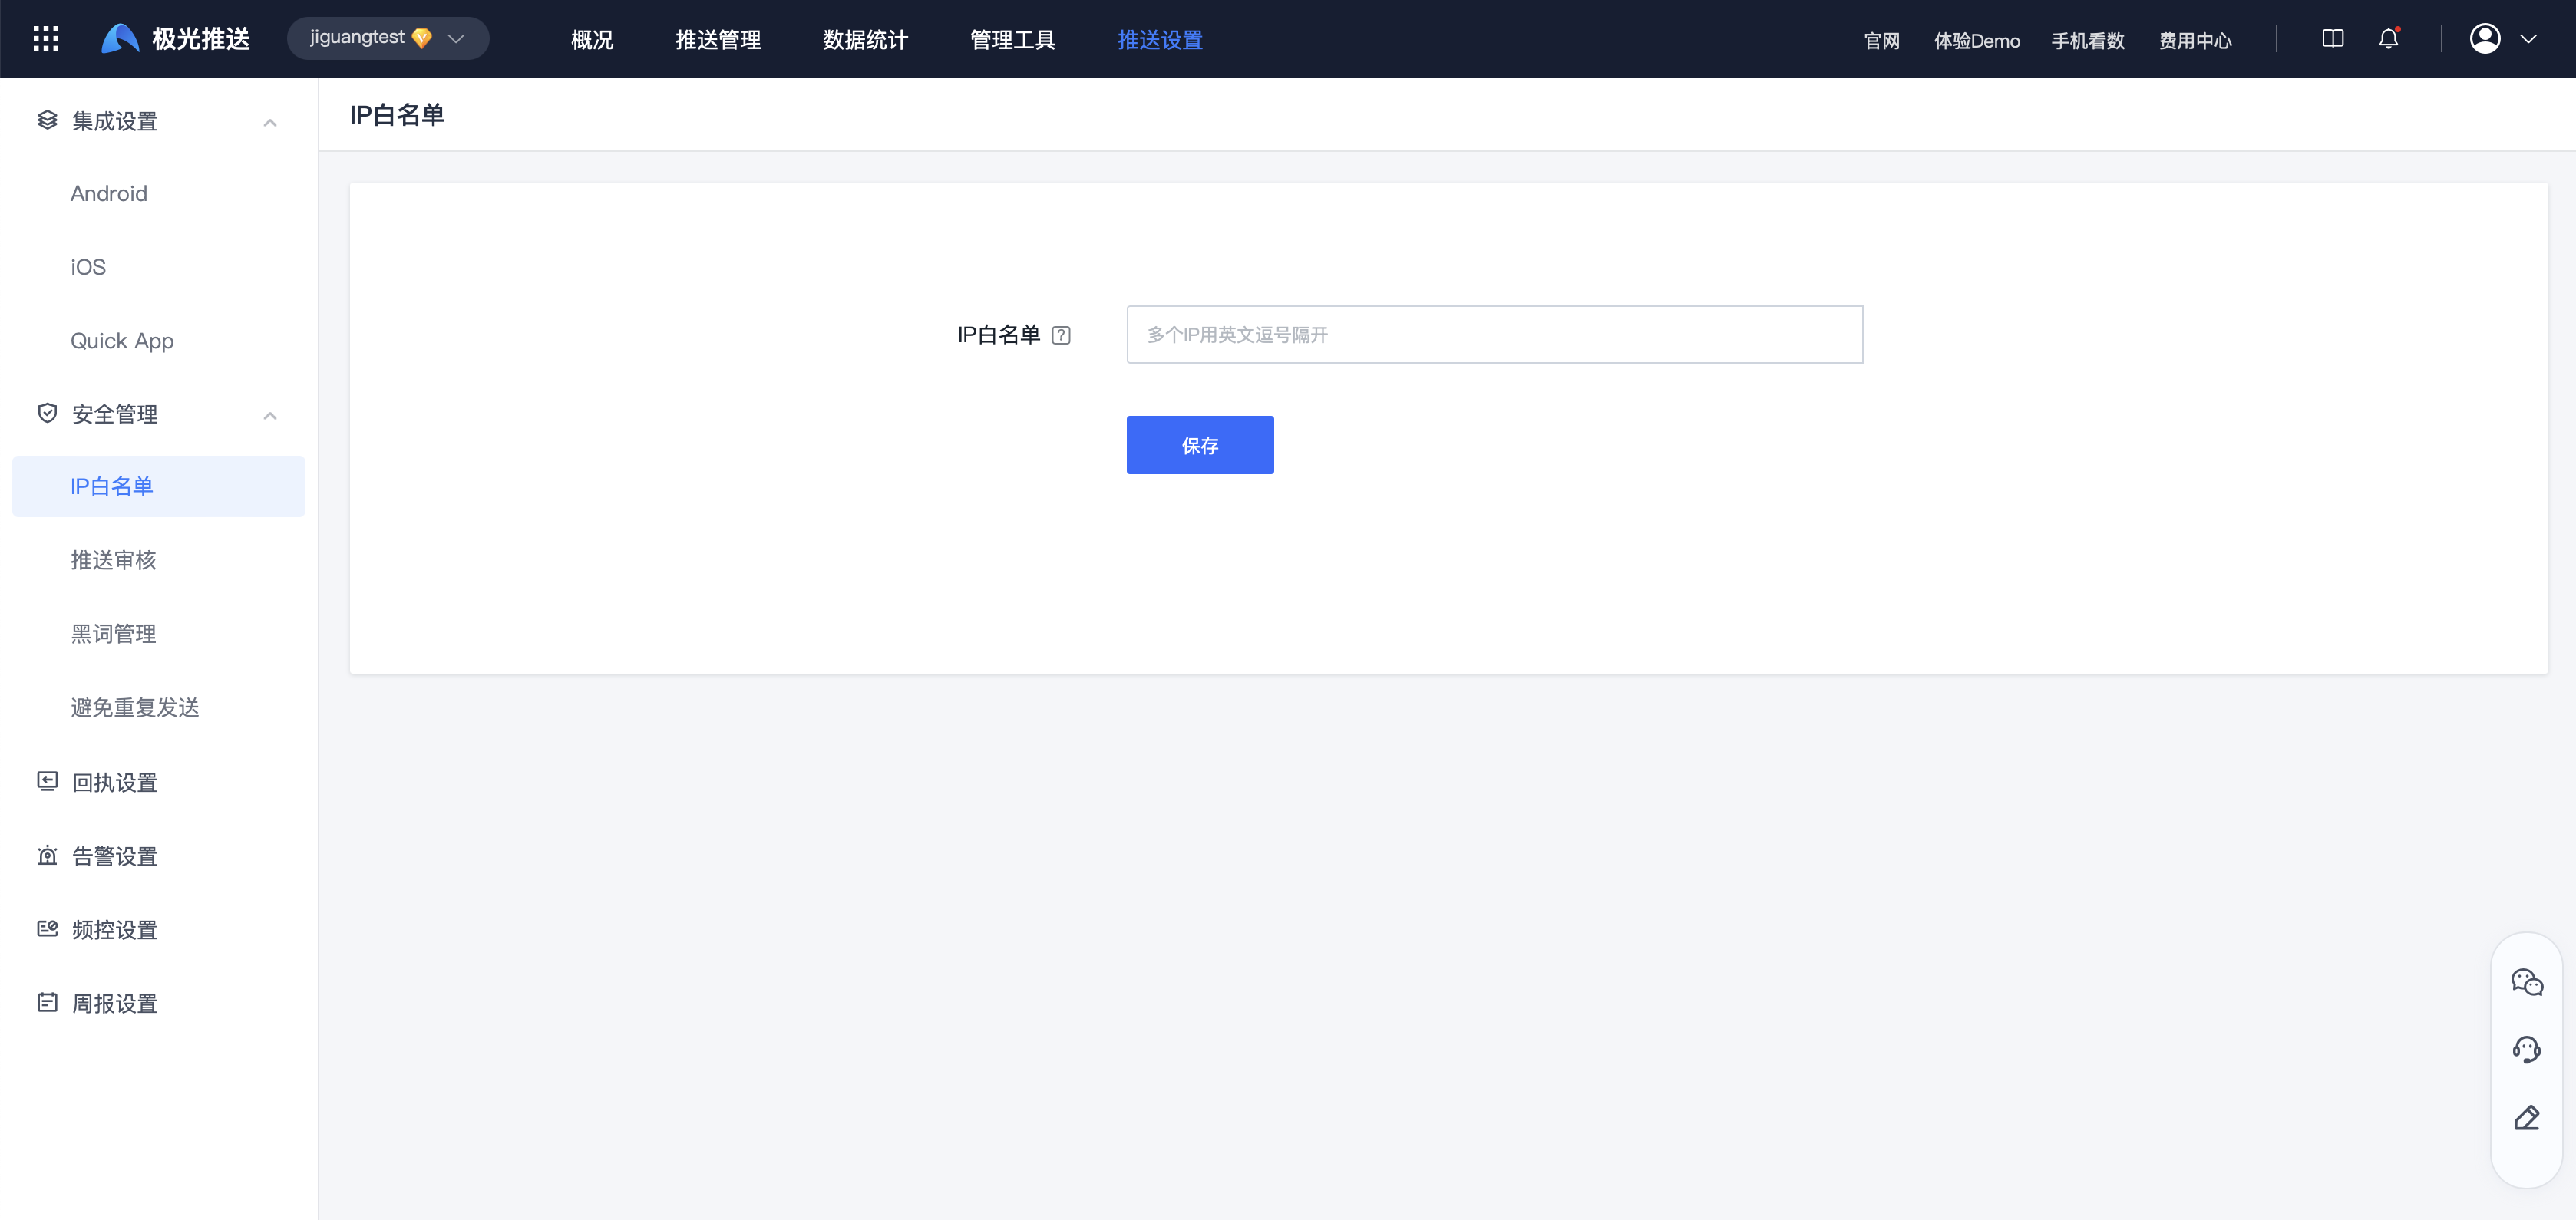This screenshot has height=1220, width=2576.
Task: Click the 回执设置 icon
Action: coord(47,781)
